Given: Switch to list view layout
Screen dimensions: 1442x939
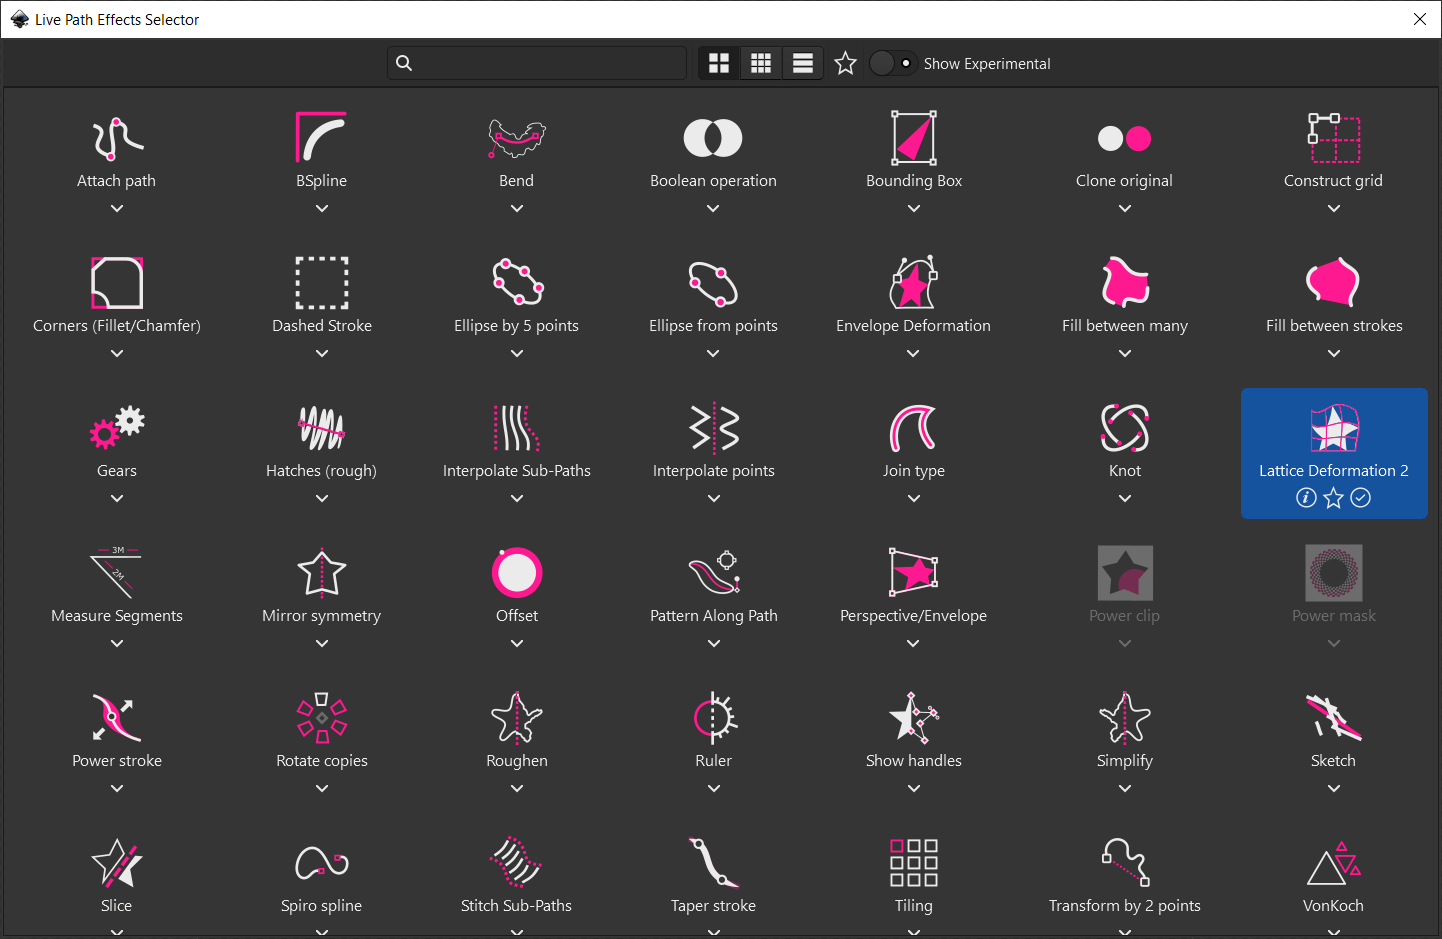Looking at the screenshot, I should pos(803,63).
